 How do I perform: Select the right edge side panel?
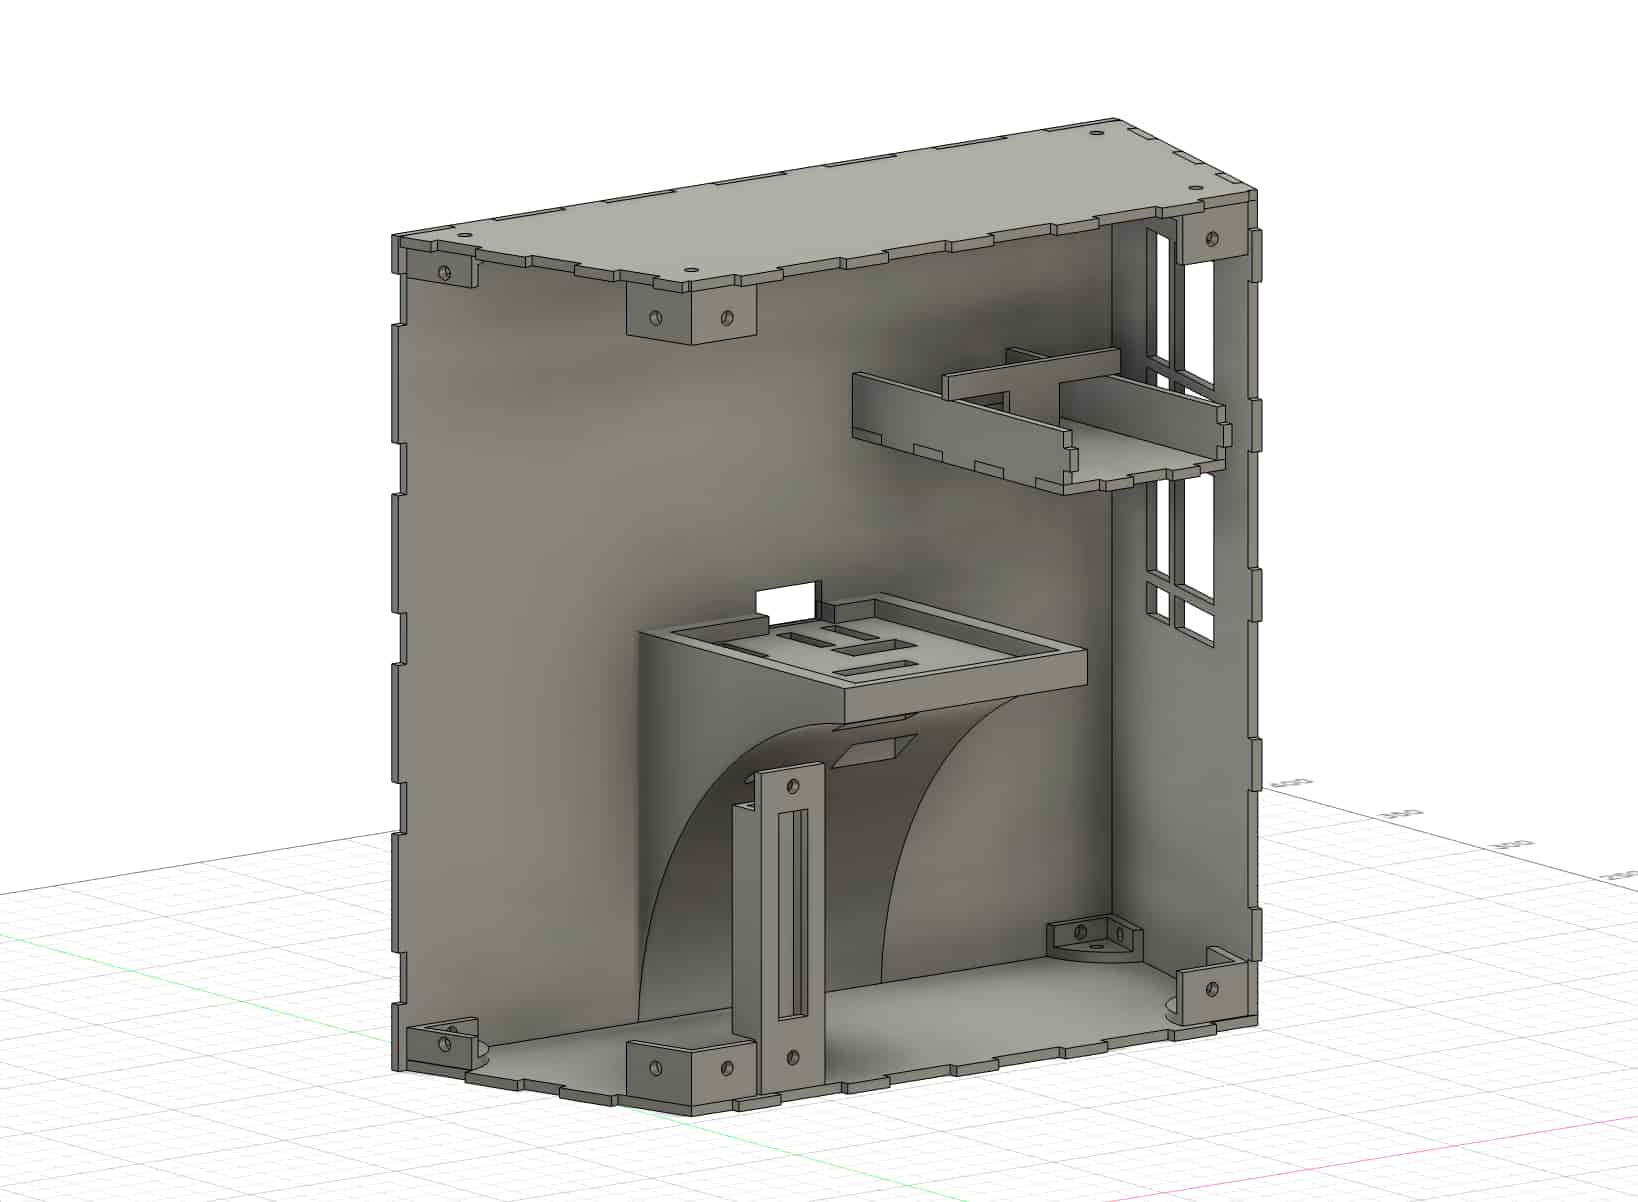tap(1250, 600)
